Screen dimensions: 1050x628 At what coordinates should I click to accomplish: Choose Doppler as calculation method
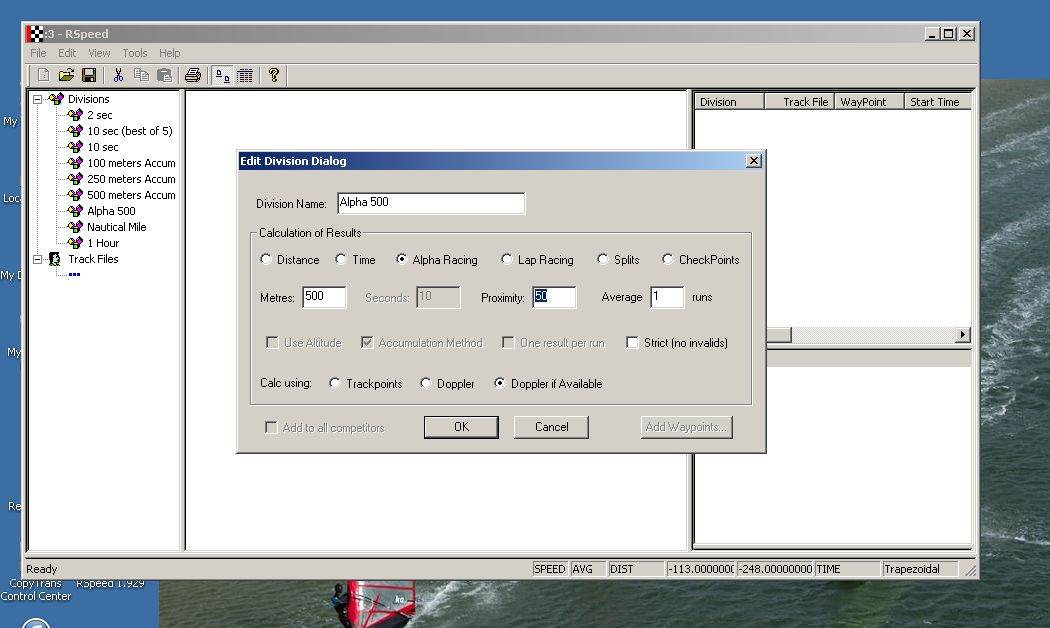tap(424, 383)
